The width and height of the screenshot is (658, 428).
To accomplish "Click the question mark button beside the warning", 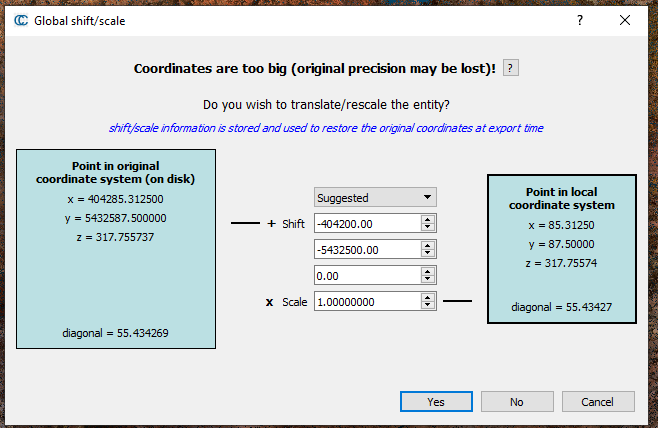I will point(510,68).
